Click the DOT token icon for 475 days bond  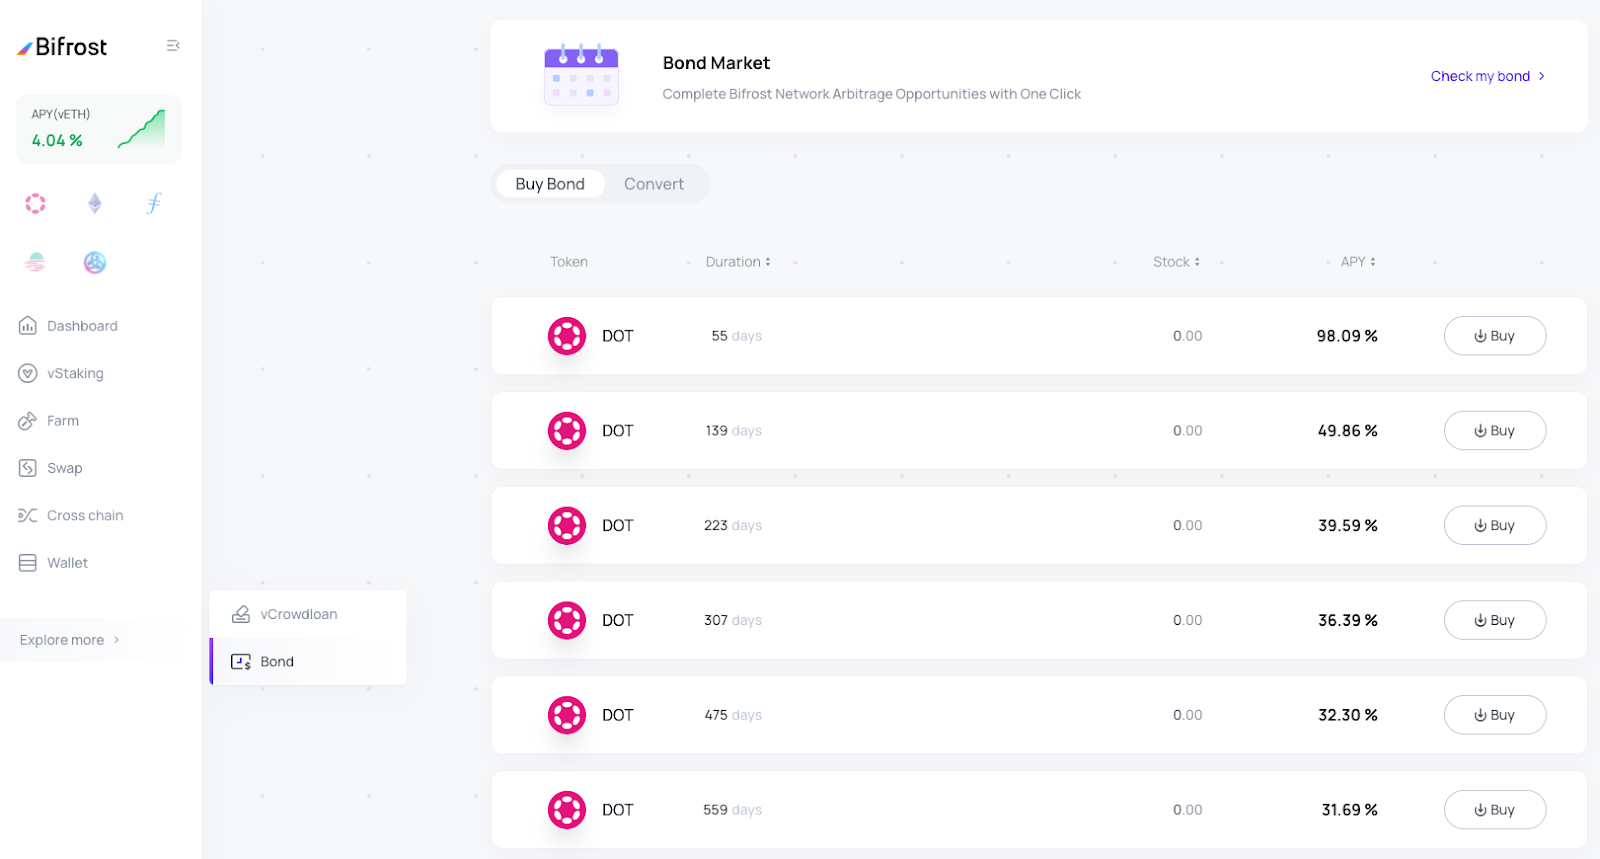point(567,715)
